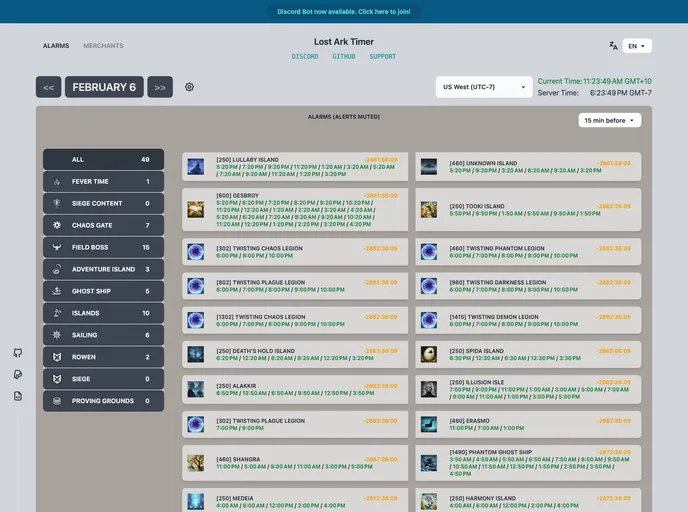Open the US West (UTC-7) server dropdown
688x512 pixels.
484,87
